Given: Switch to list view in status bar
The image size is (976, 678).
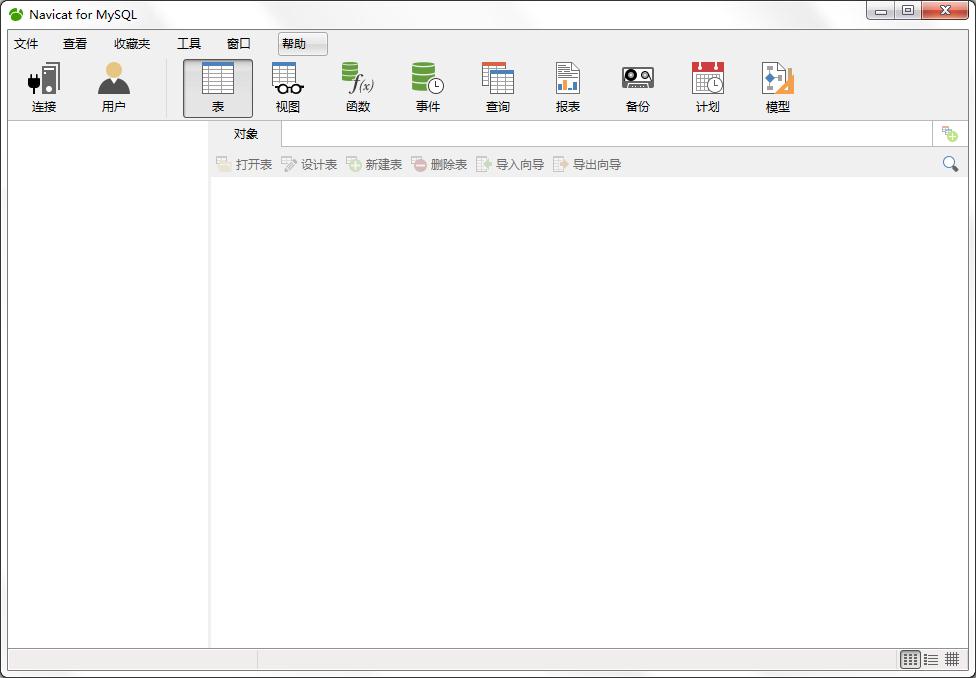Looking at the screenshot, I should pyautogui.click(x=931, y=659).
